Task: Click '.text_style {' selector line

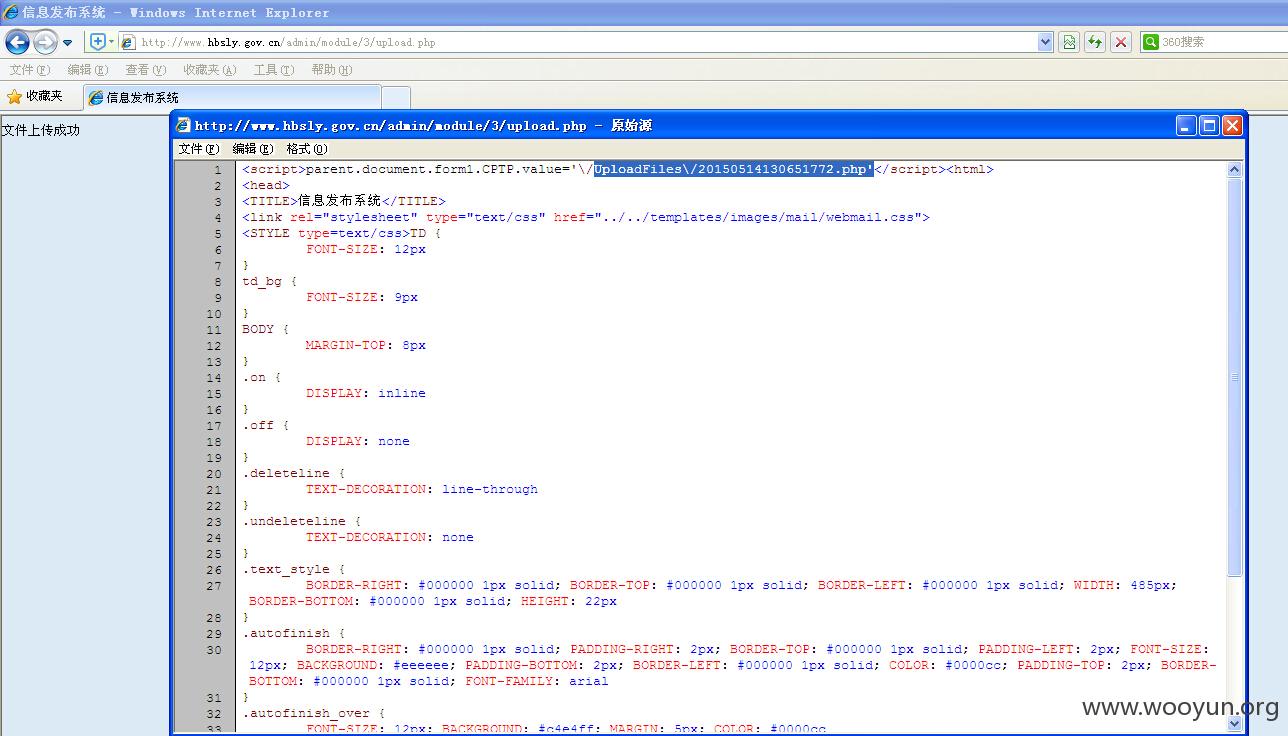Action: (x=293, y=569)
